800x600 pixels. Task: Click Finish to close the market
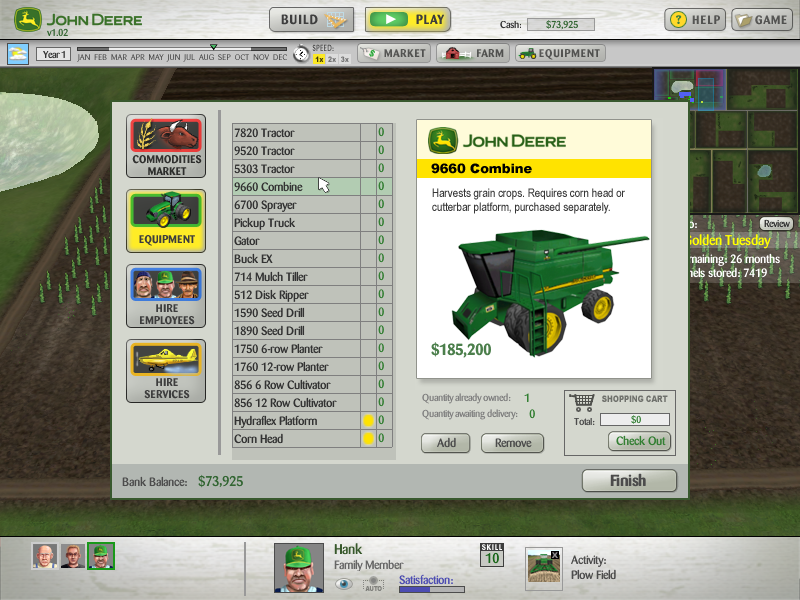(x=629, y=481)
